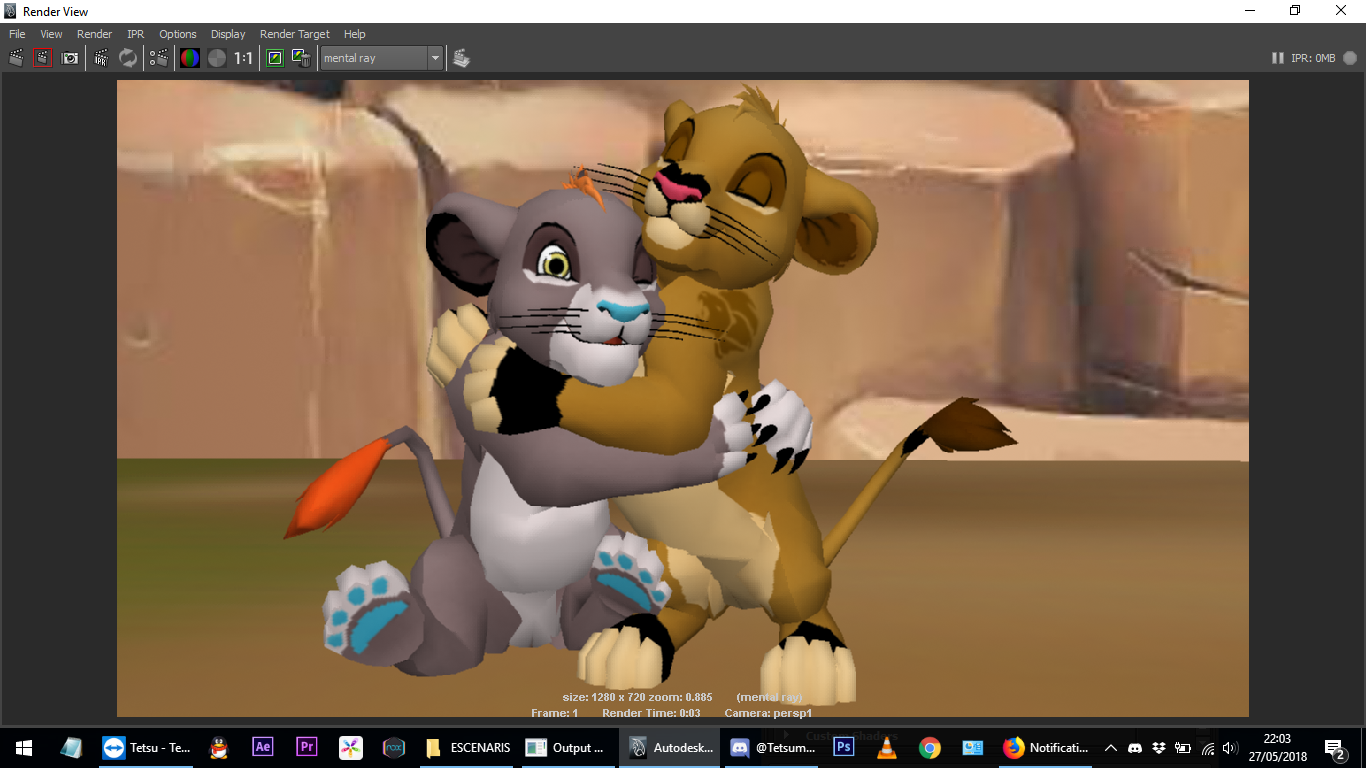Click the Render Region icon with red border
Screen dimensions: 1366x768
42,58
